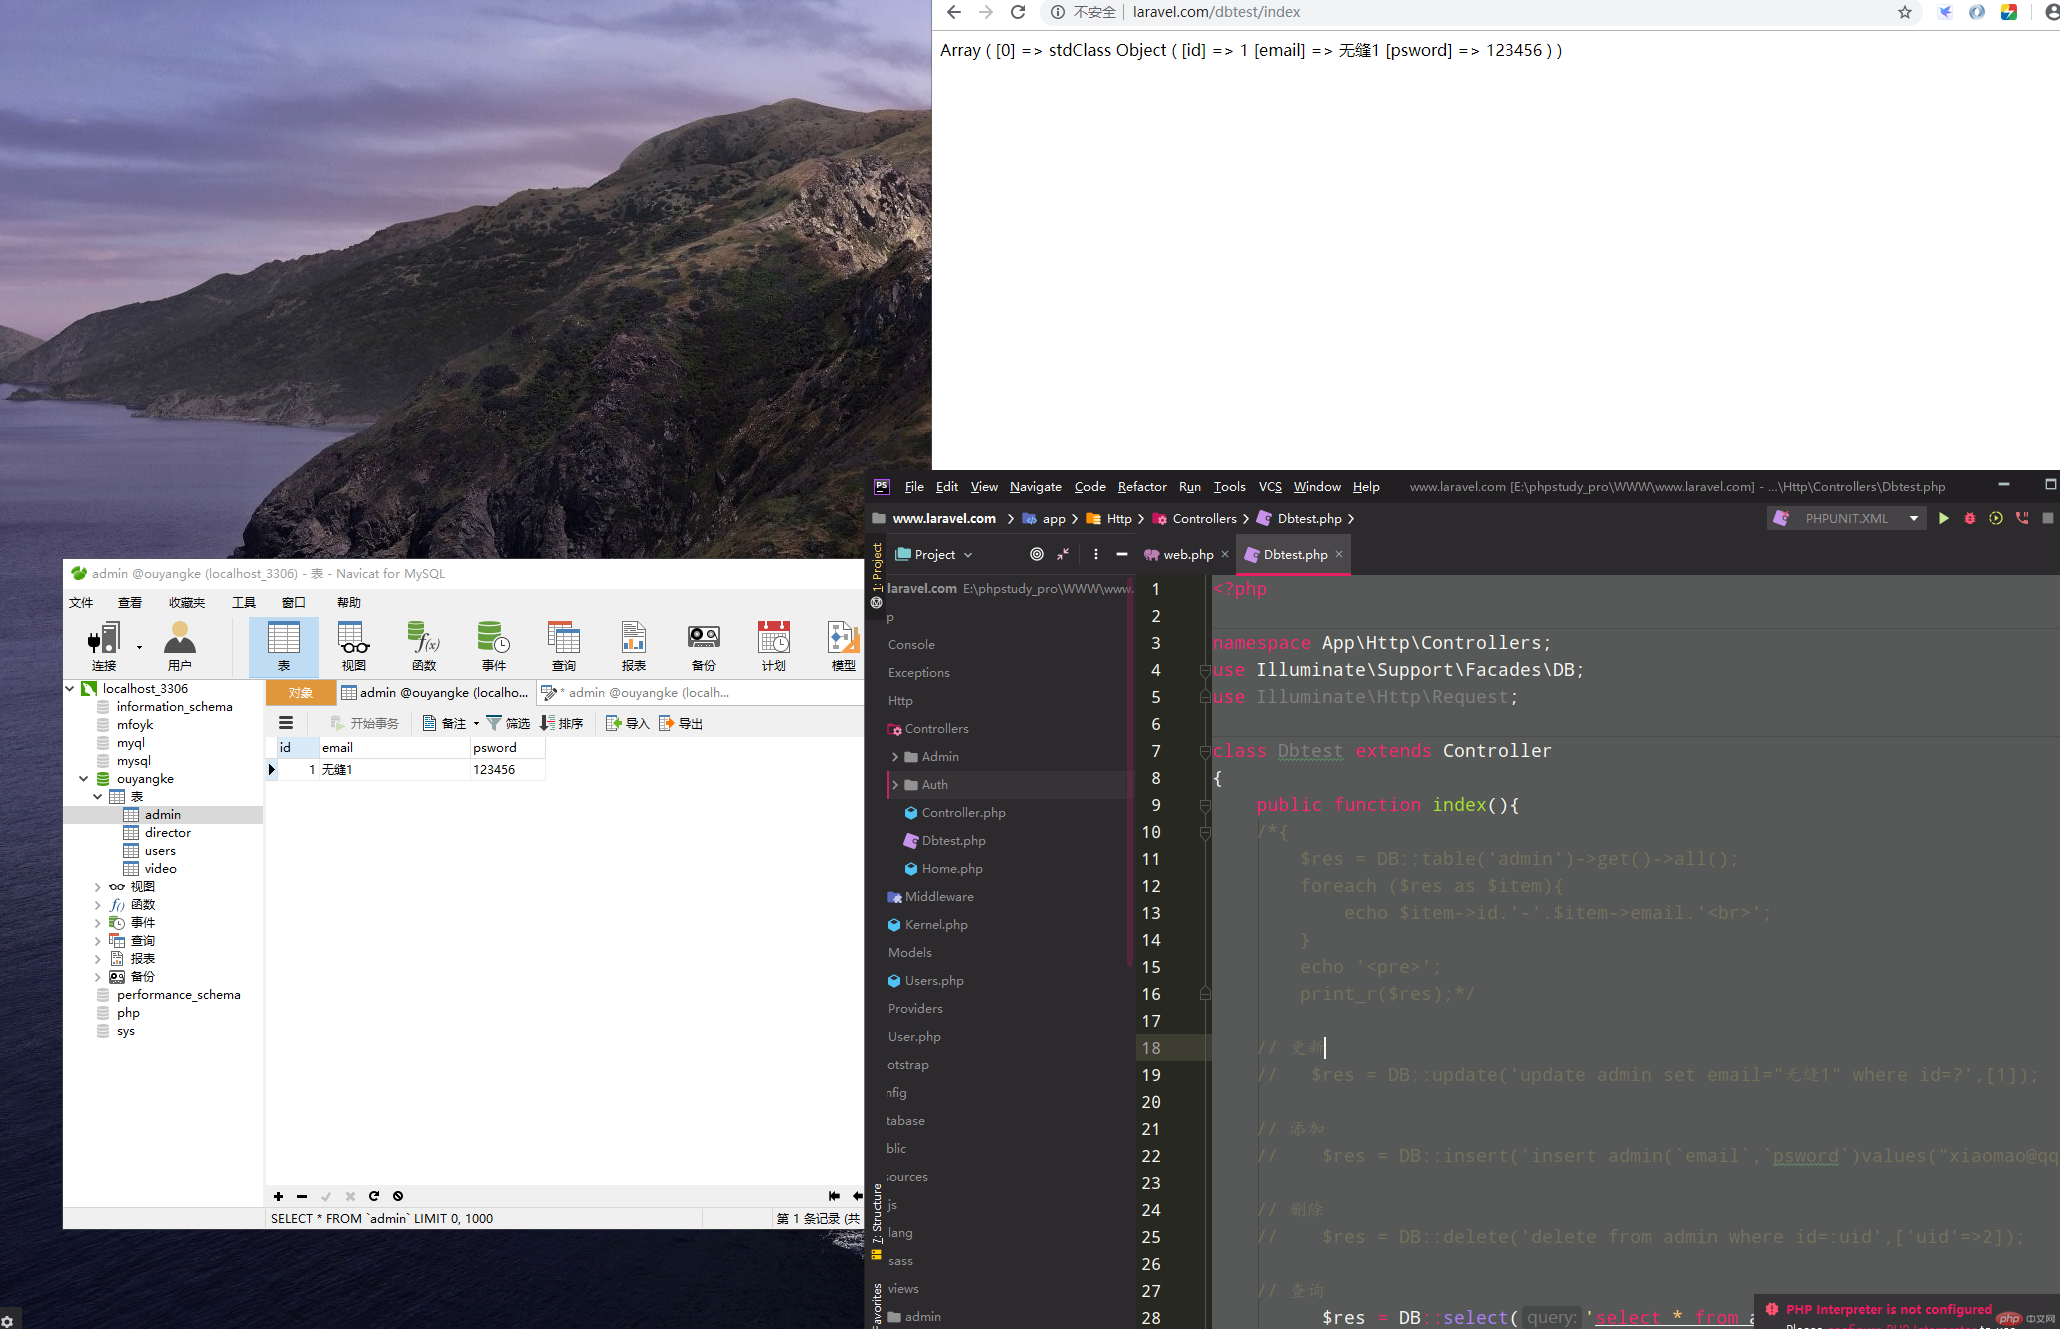Click 开始事务 begin transaction button

[x=365, y=723]
